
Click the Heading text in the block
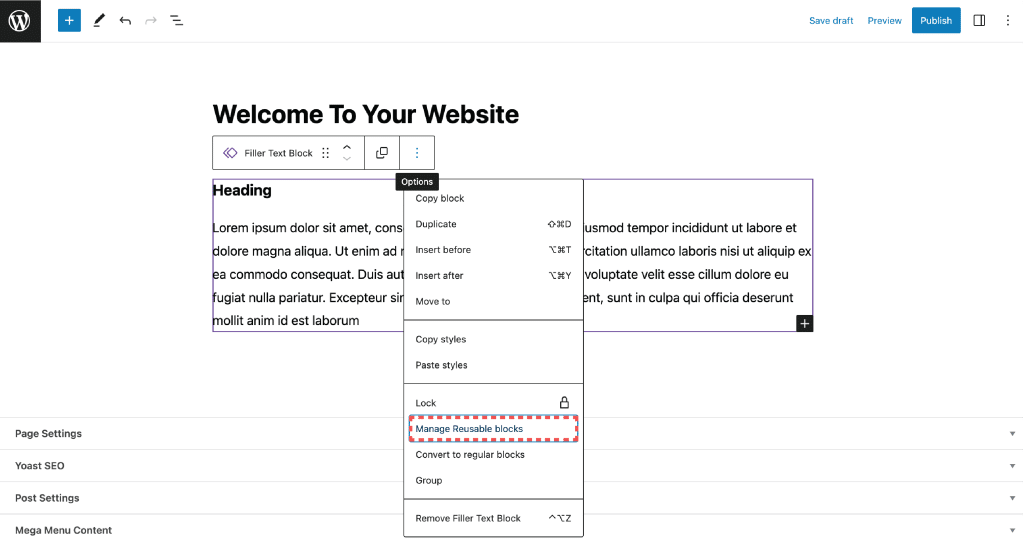tap(242, 191)
